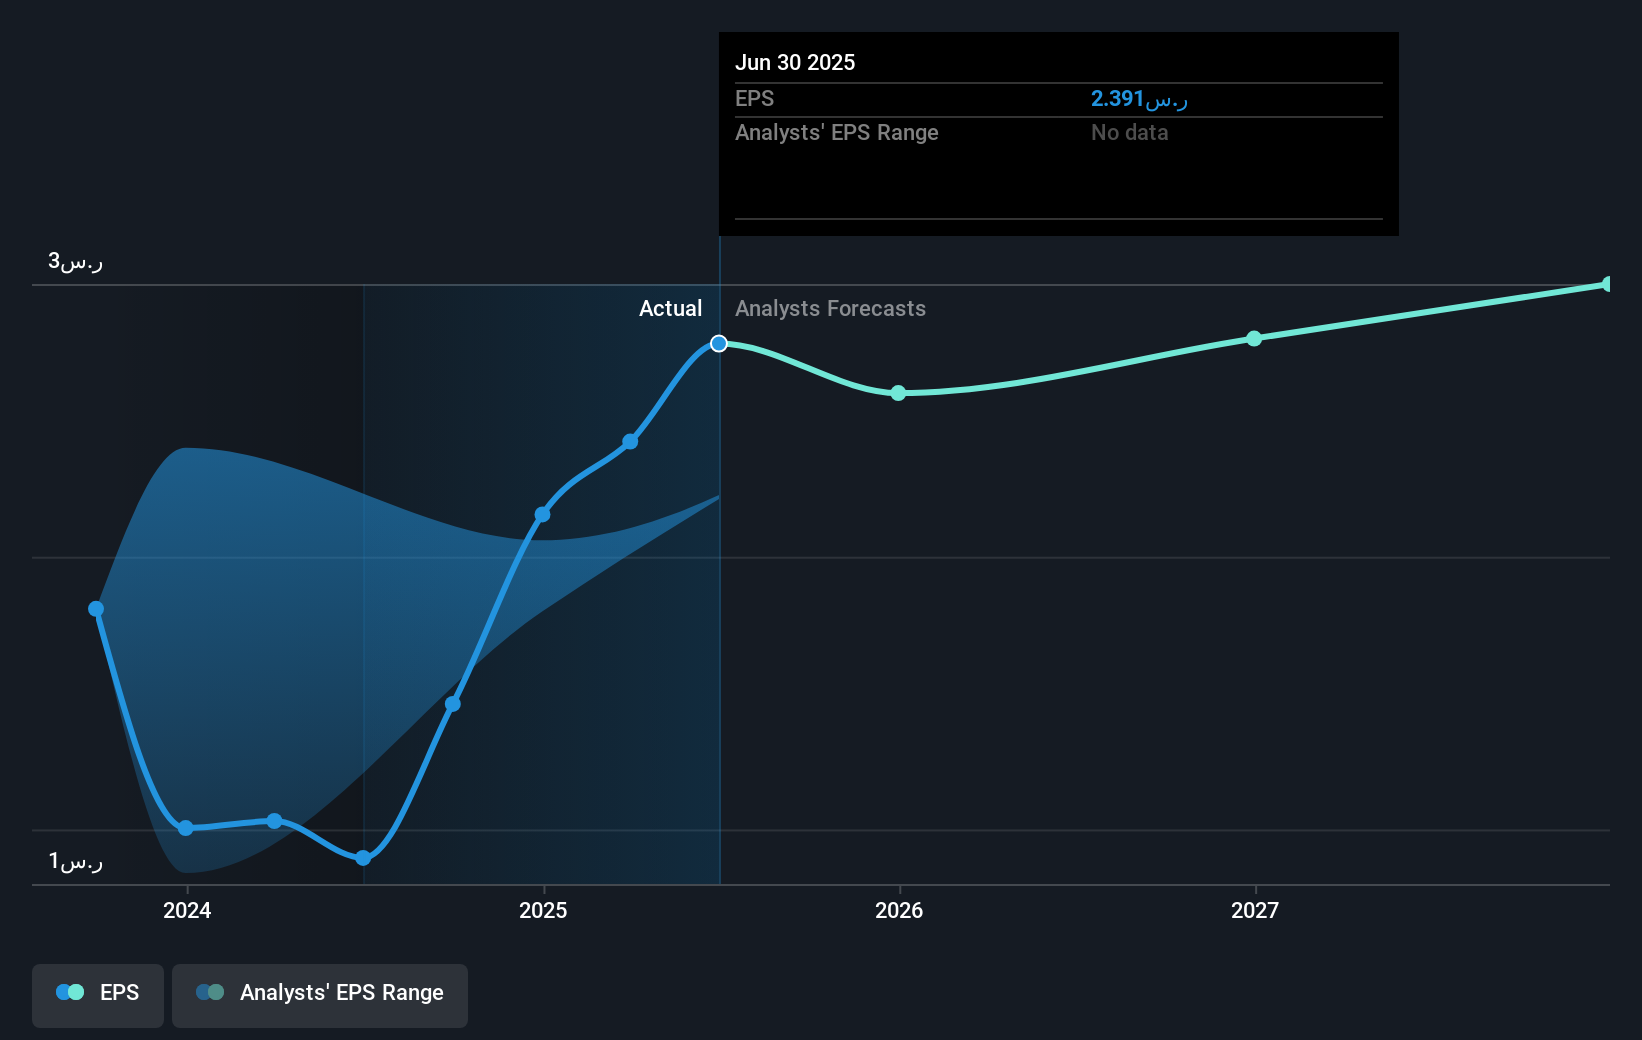Click the final forecast endpoint marker
Screen dimensions: 1642x1040
(1608, 283)
